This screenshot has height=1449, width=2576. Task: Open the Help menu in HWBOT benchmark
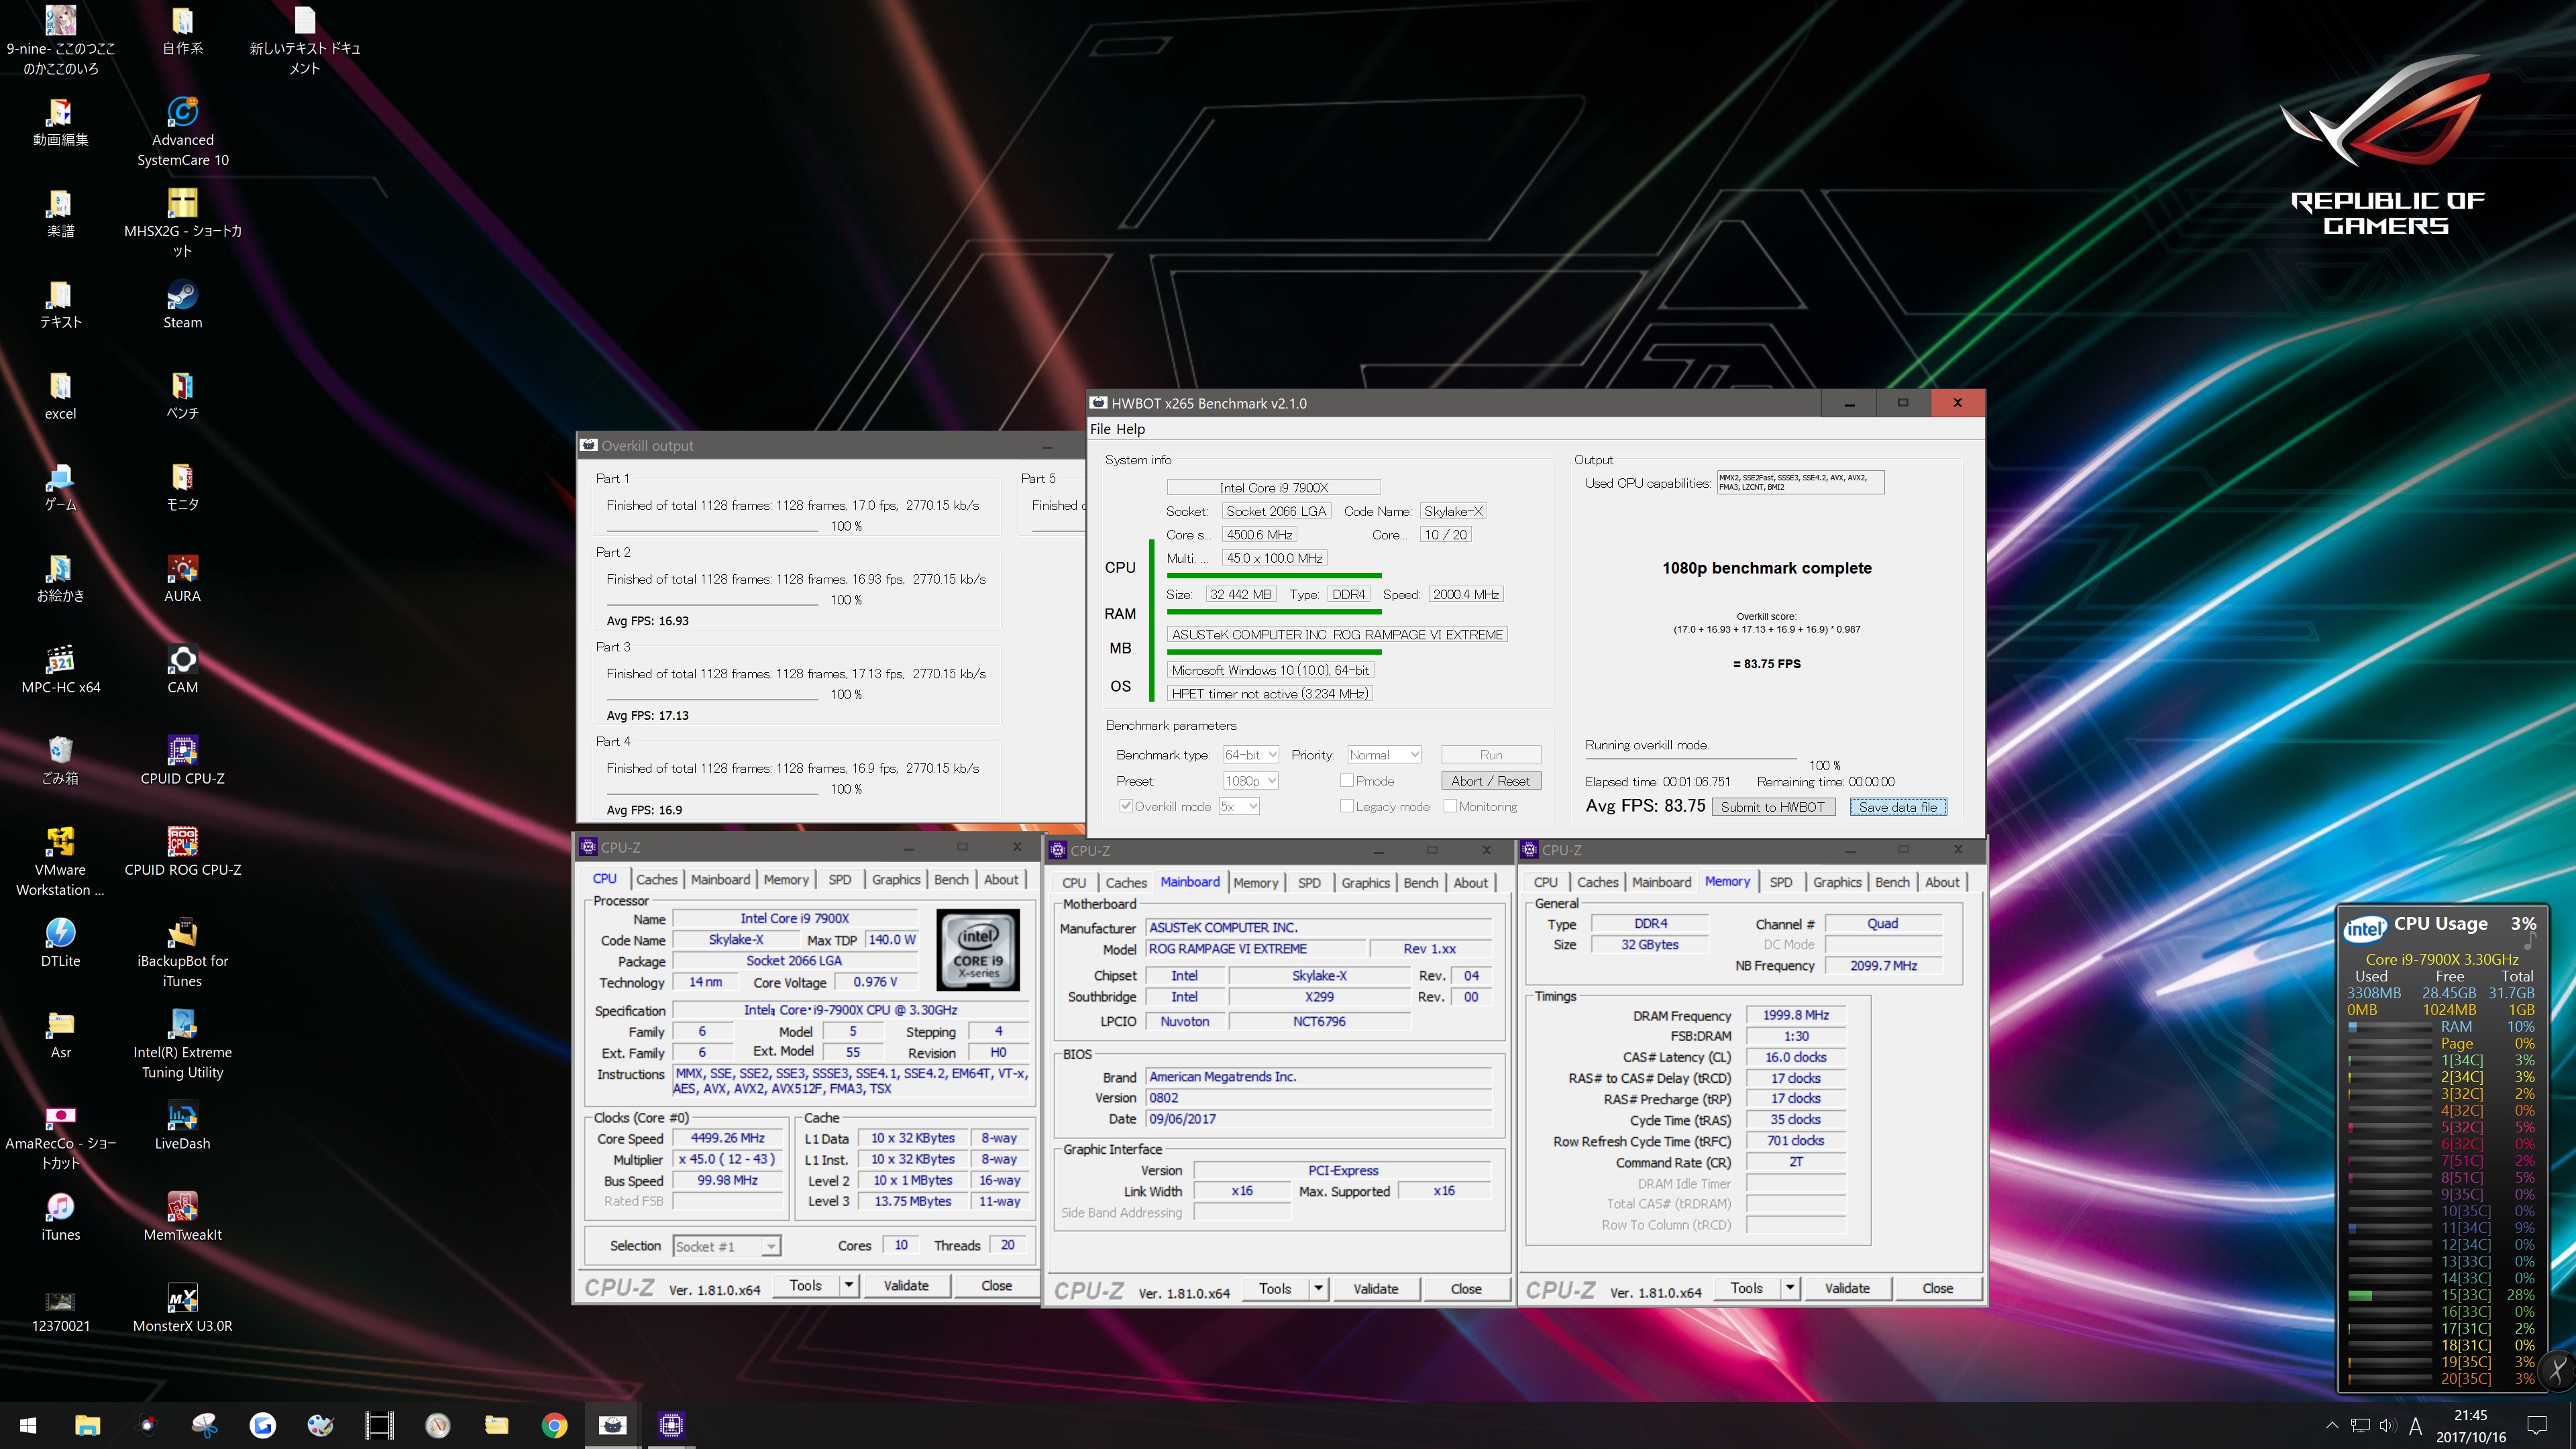tap(1131, 429)
